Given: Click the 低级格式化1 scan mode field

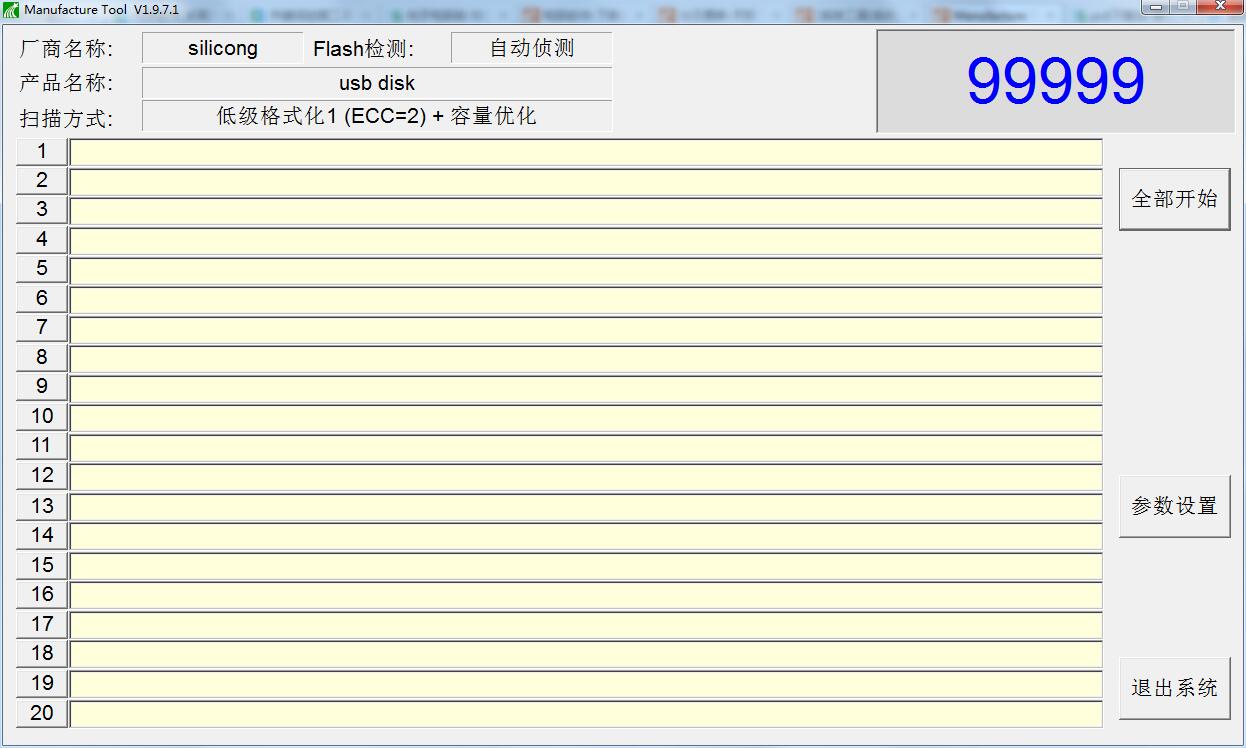Looking at the screenshot, I should point(377,116).
